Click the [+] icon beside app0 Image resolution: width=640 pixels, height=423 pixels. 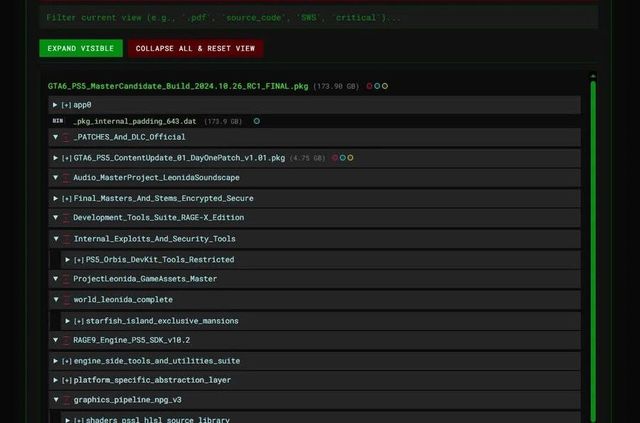66,105
